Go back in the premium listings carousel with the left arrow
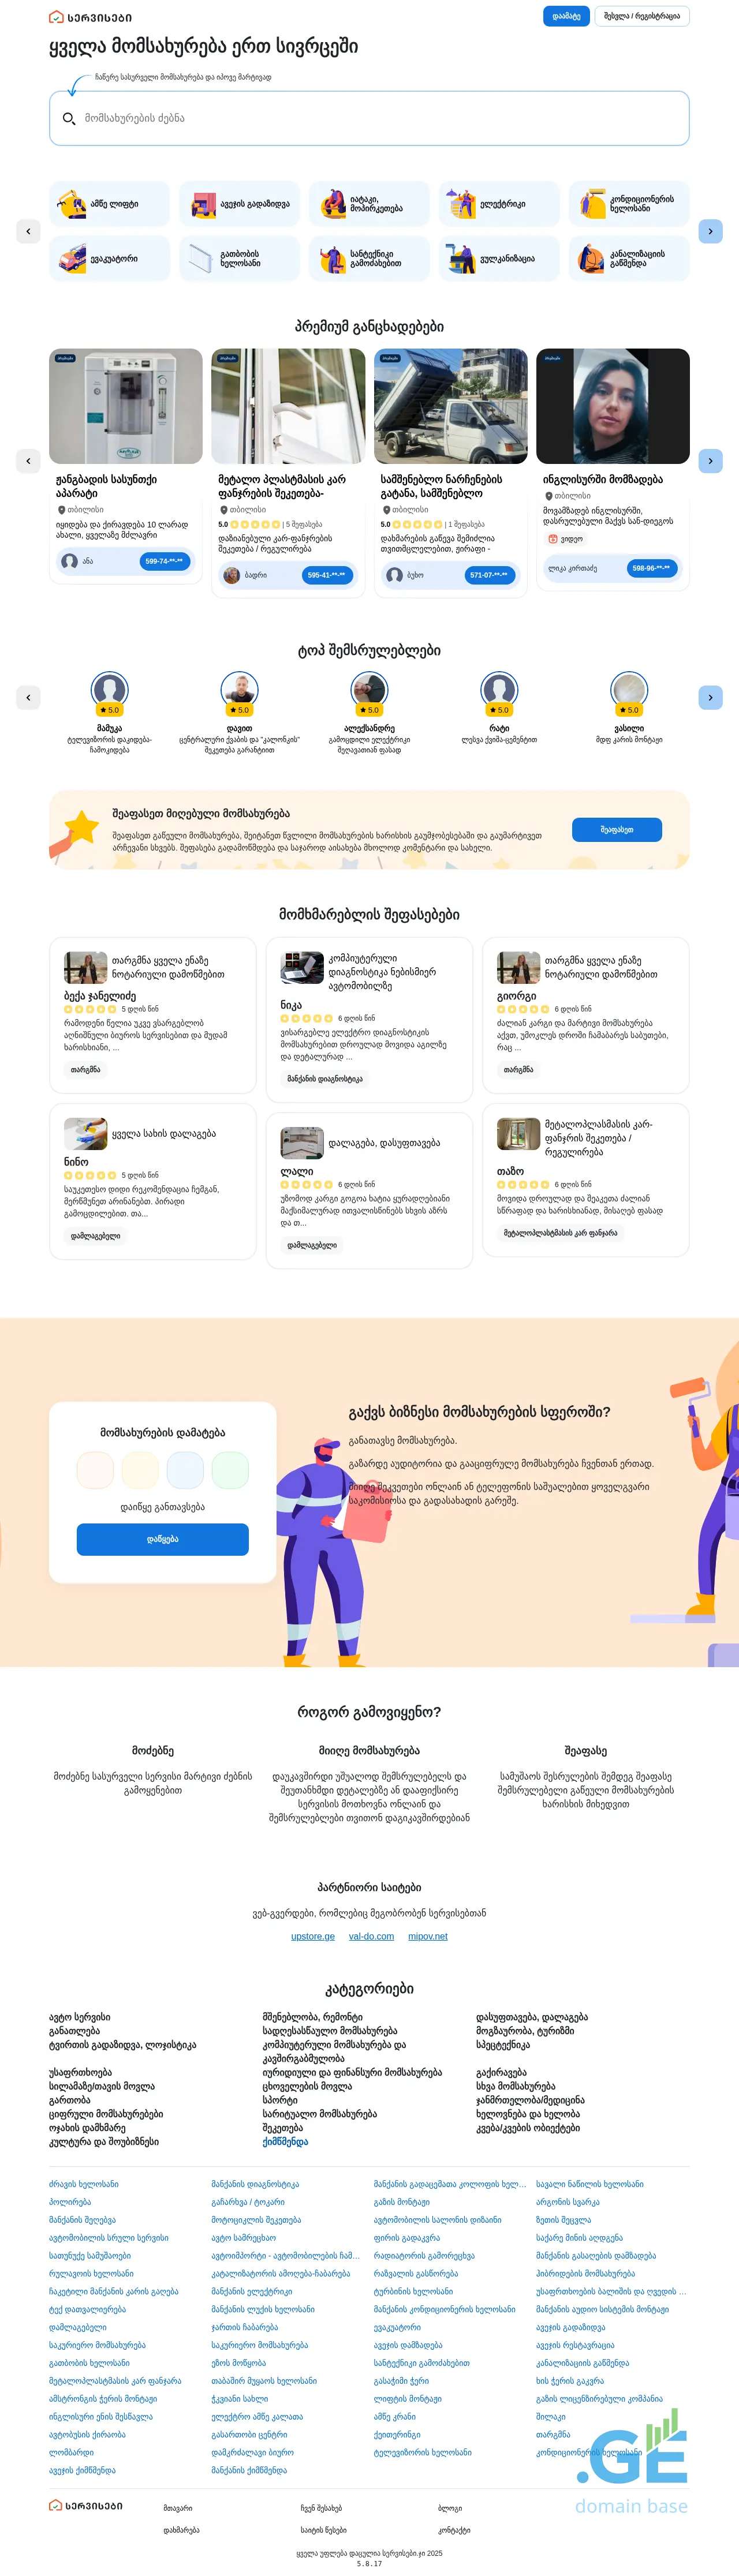The height and width of the screenshot is (2576, 739). [x=28, y=461]
